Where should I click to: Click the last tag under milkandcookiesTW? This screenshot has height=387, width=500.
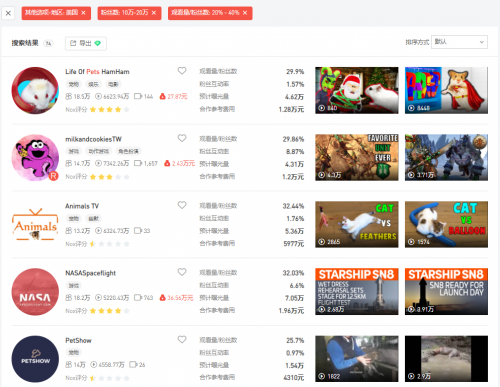[x=129, y=151]
